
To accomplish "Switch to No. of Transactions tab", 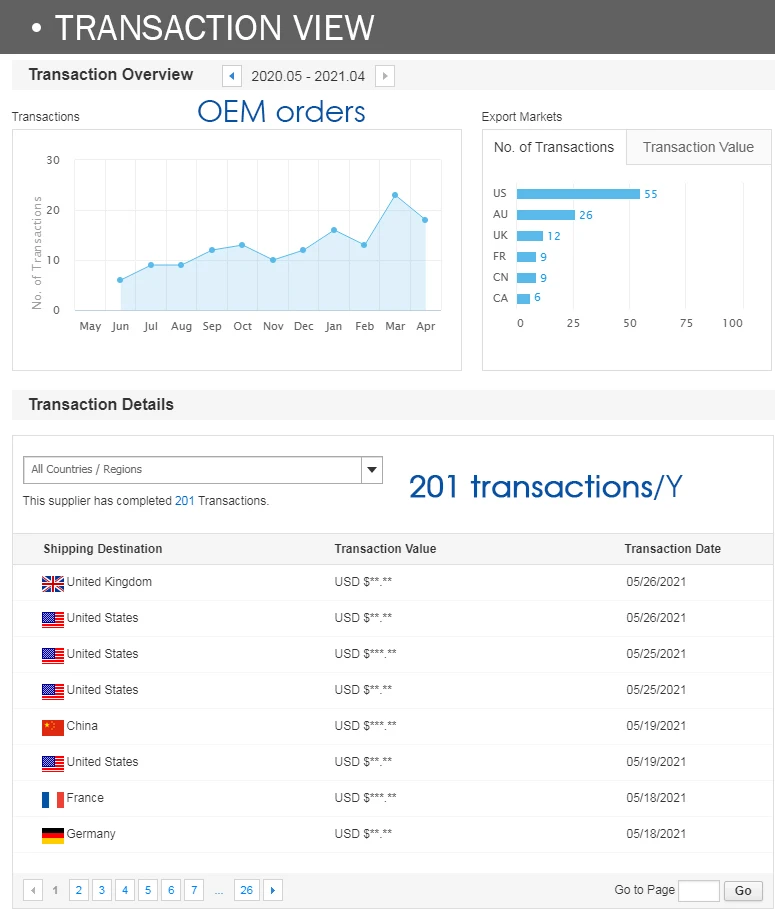I will pyautogui.click(x=554, y=147).
